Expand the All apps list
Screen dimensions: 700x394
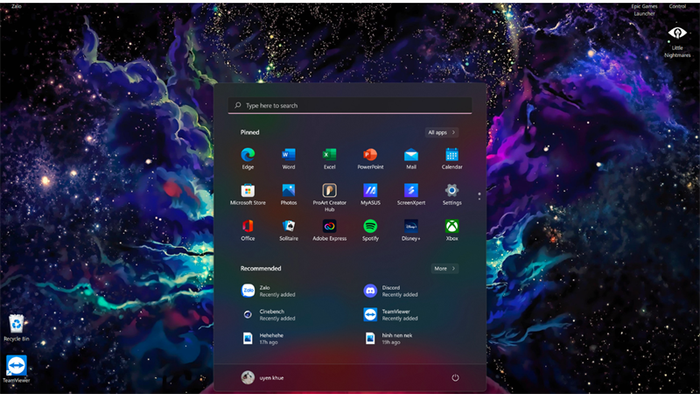[442, 133]
